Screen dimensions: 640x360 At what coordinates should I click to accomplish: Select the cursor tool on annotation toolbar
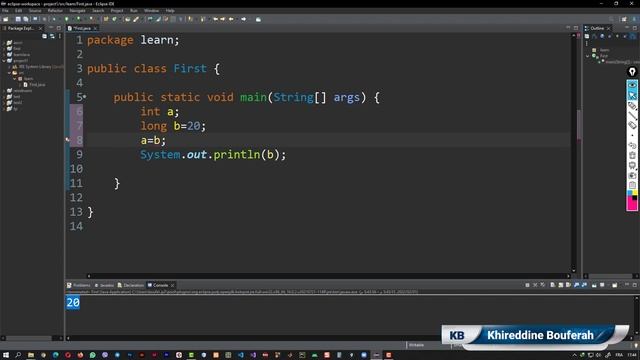tap(632, 95)
